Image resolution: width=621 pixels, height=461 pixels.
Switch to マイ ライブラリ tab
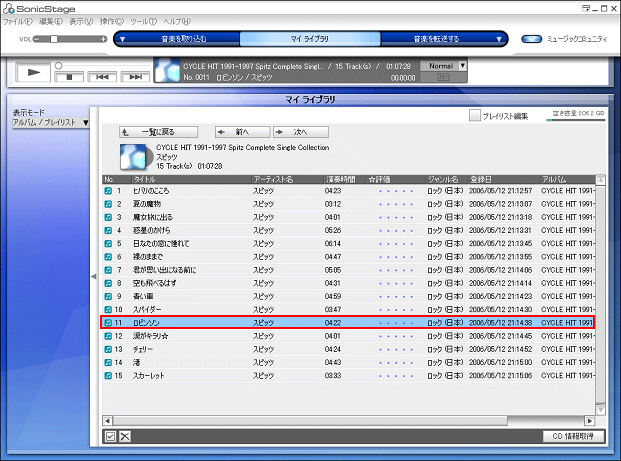point(310,39)
